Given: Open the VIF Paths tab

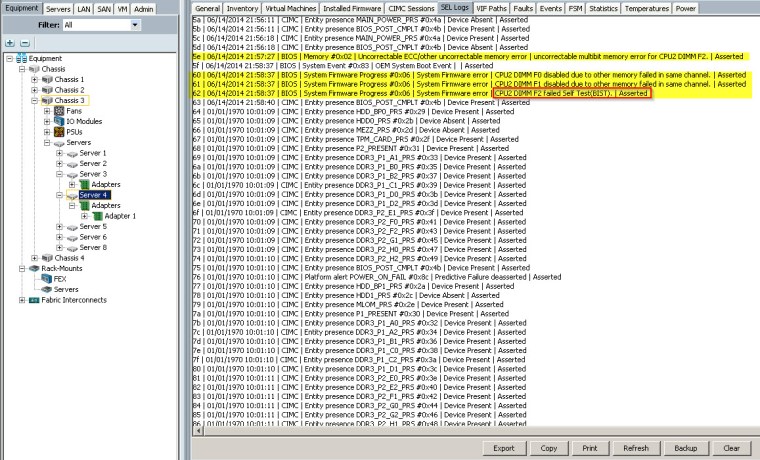Looking at the screenshot, I should click(491, 8).
